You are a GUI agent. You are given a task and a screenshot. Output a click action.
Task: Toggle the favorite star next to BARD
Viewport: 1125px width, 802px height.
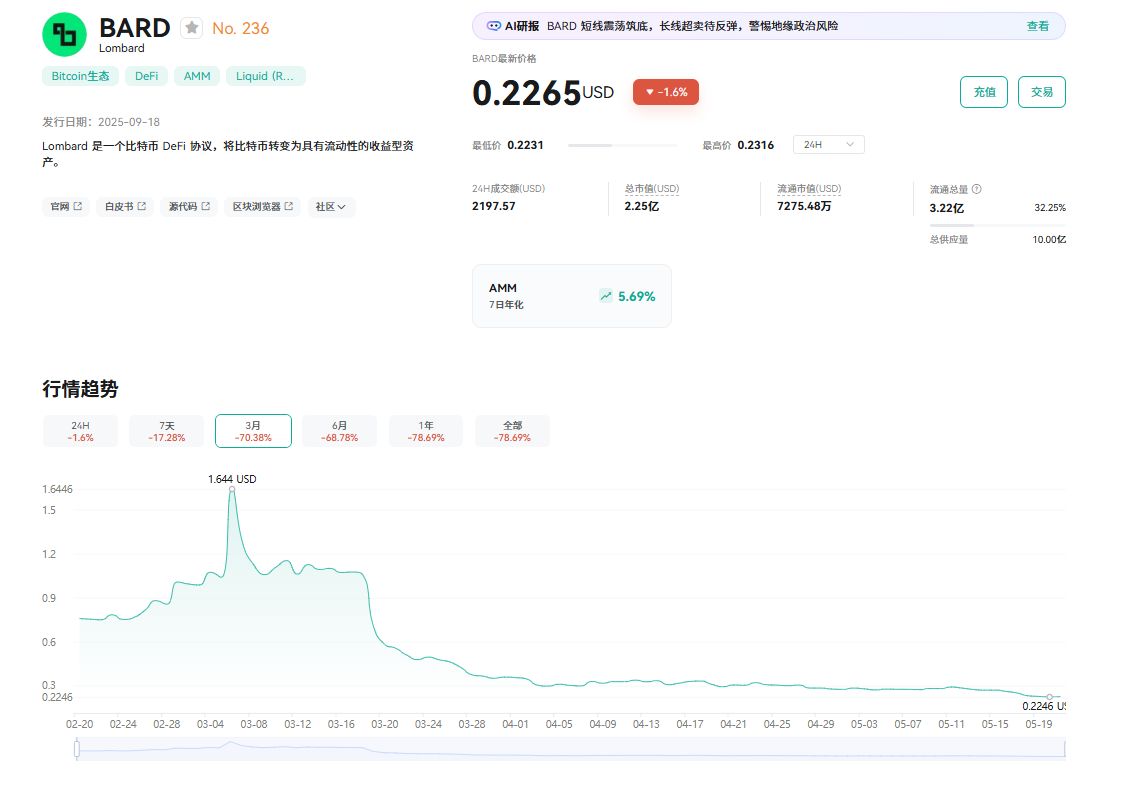tap(192, 28)
